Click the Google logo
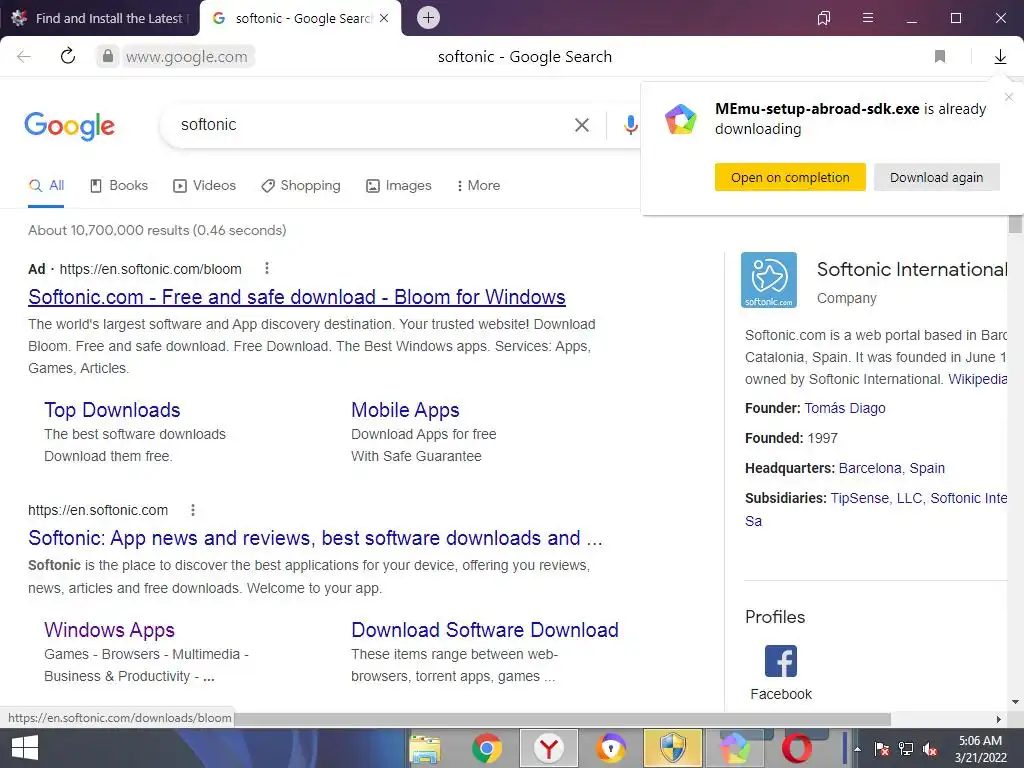This screenshot has height=768, width=1024. 69,125
